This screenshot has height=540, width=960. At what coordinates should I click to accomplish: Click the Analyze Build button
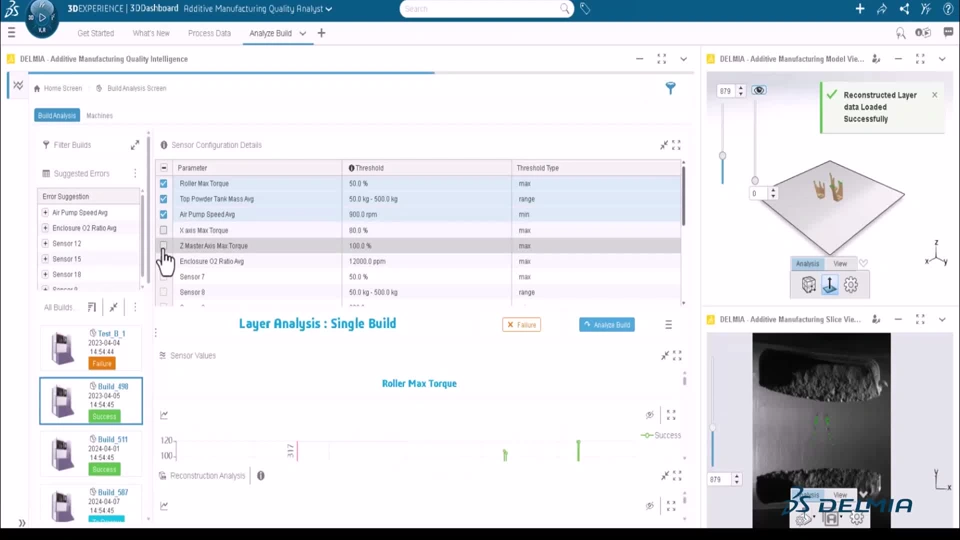click(607, 324)
